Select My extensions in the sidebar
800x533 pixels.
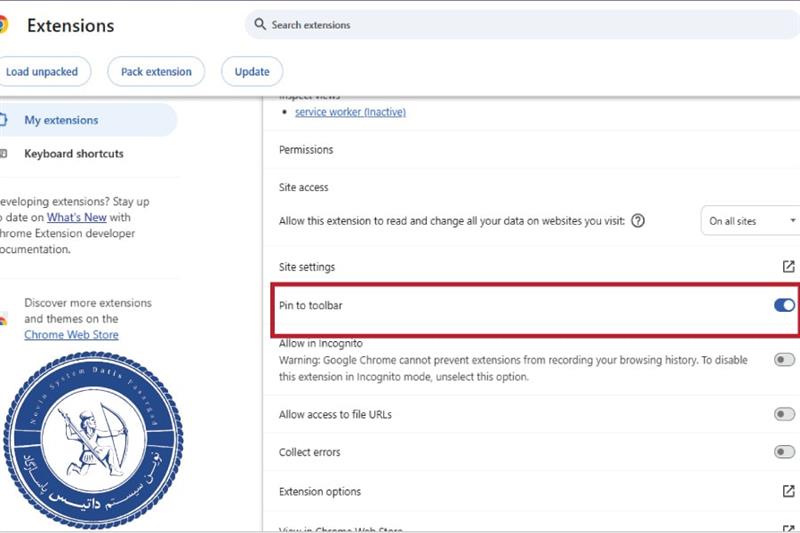61,120
